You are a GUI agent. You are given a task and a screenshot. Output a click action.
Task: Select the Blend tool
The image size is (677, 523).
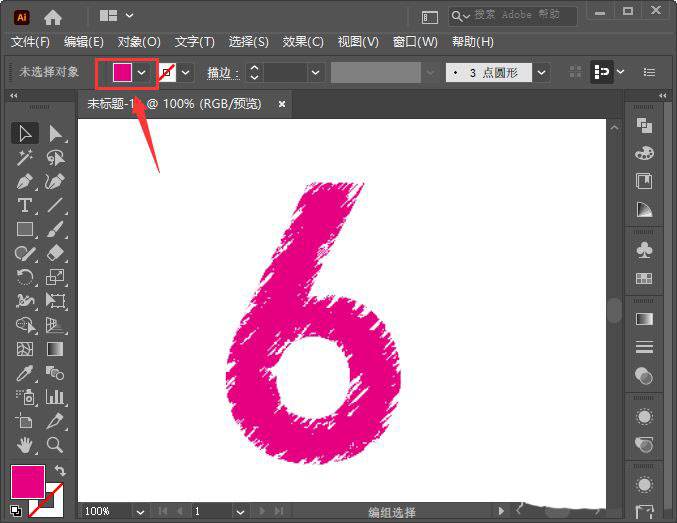(55, 373)
